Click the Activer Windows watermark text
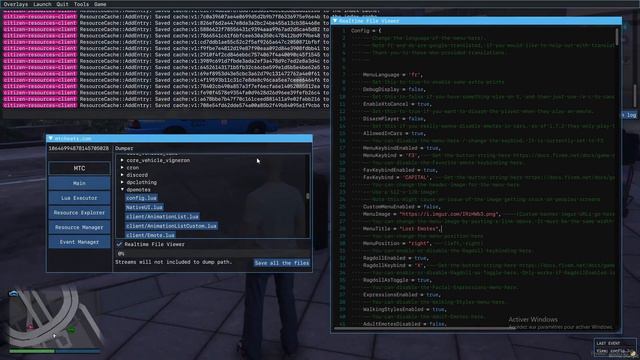The height and width of the screenshot is (360, 640). click(x=533, y=320)
